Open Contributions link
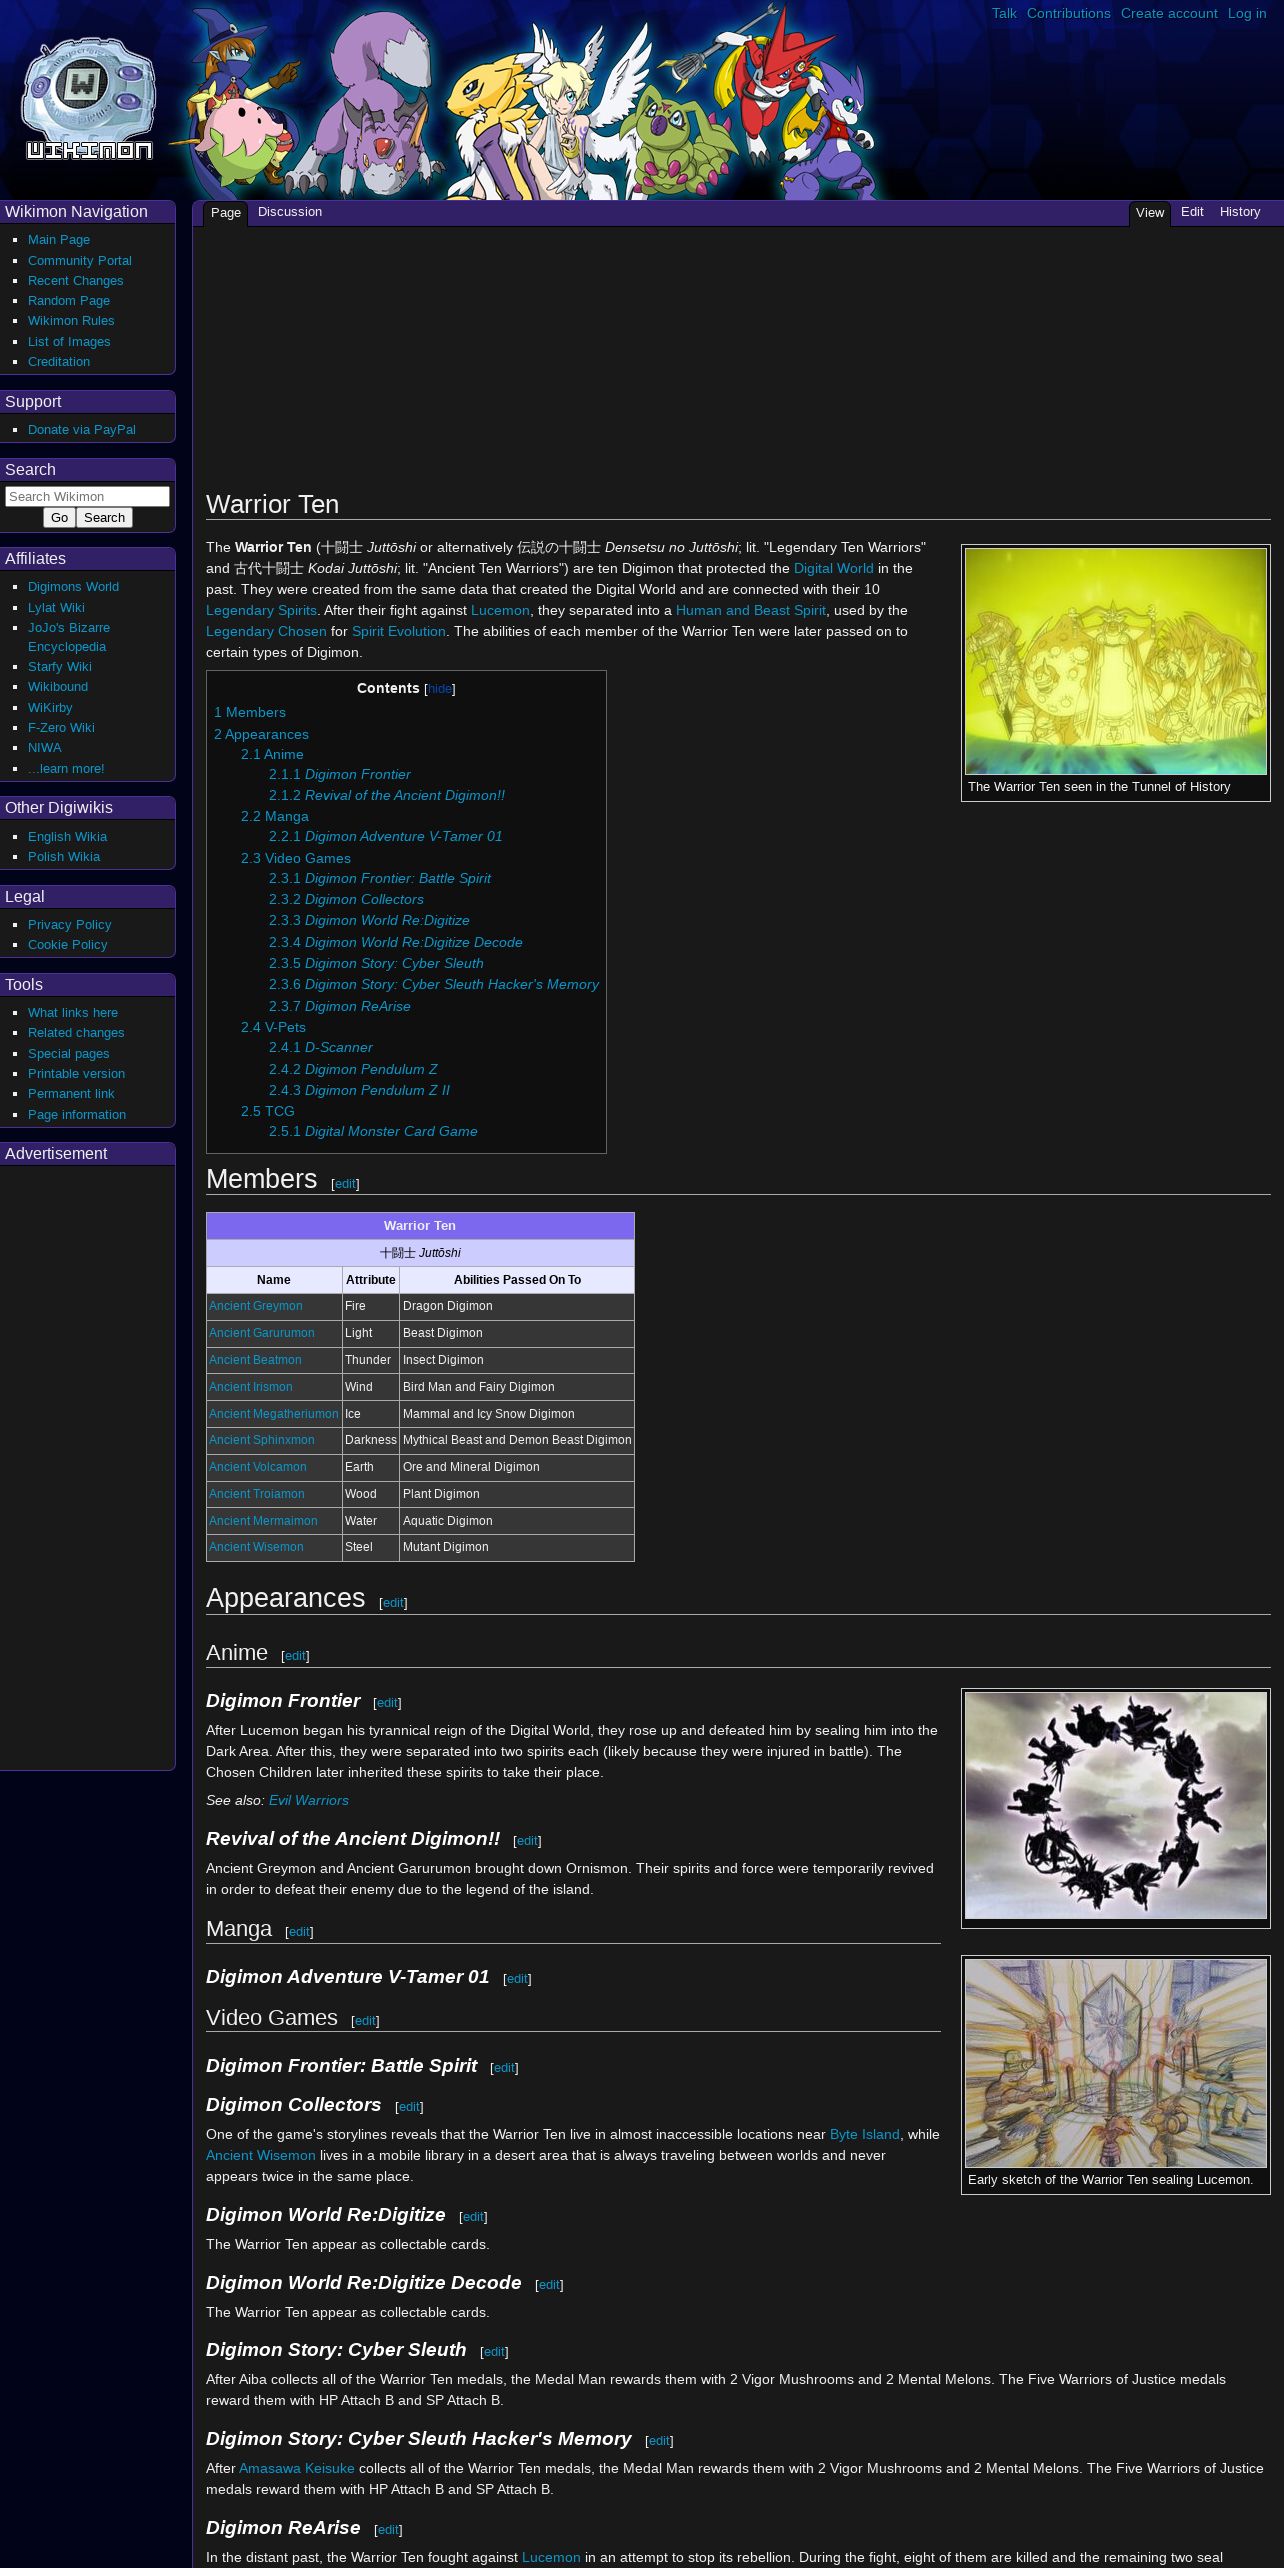Screen dimensions: 1284x2568 1068,13
